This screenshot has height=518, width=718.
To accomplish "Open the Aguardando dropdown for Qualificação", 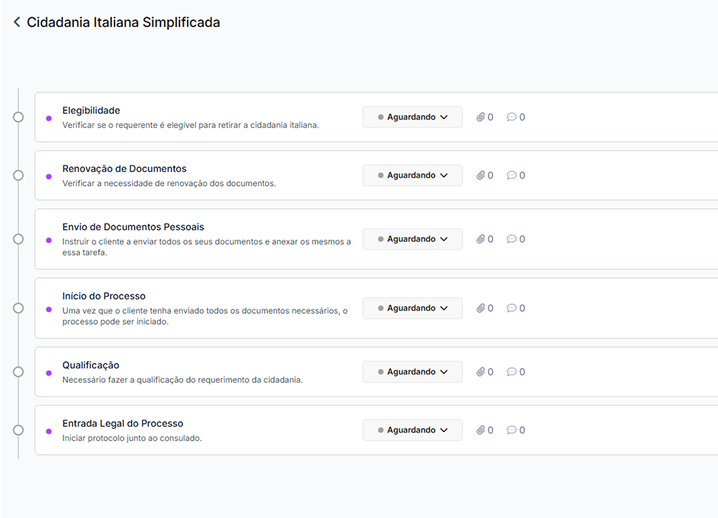I will [412, 372].
